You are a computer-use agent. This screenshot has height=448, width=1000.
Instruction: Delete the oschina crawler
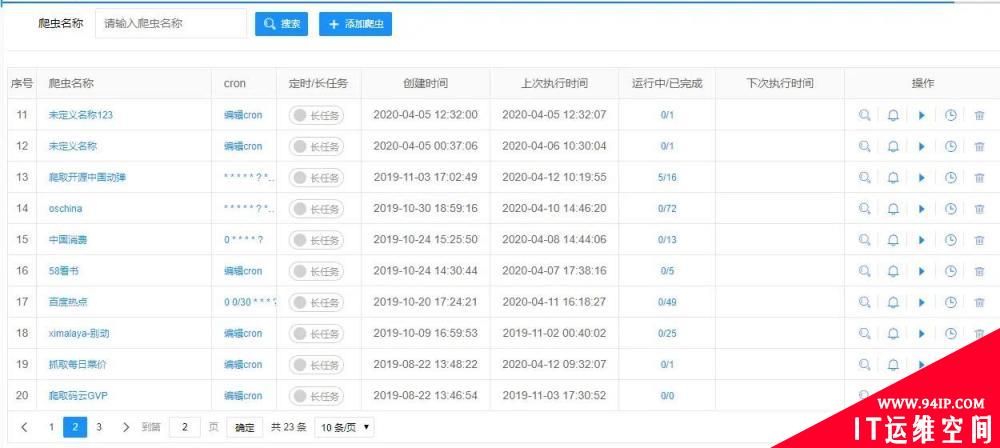point(979,209)
